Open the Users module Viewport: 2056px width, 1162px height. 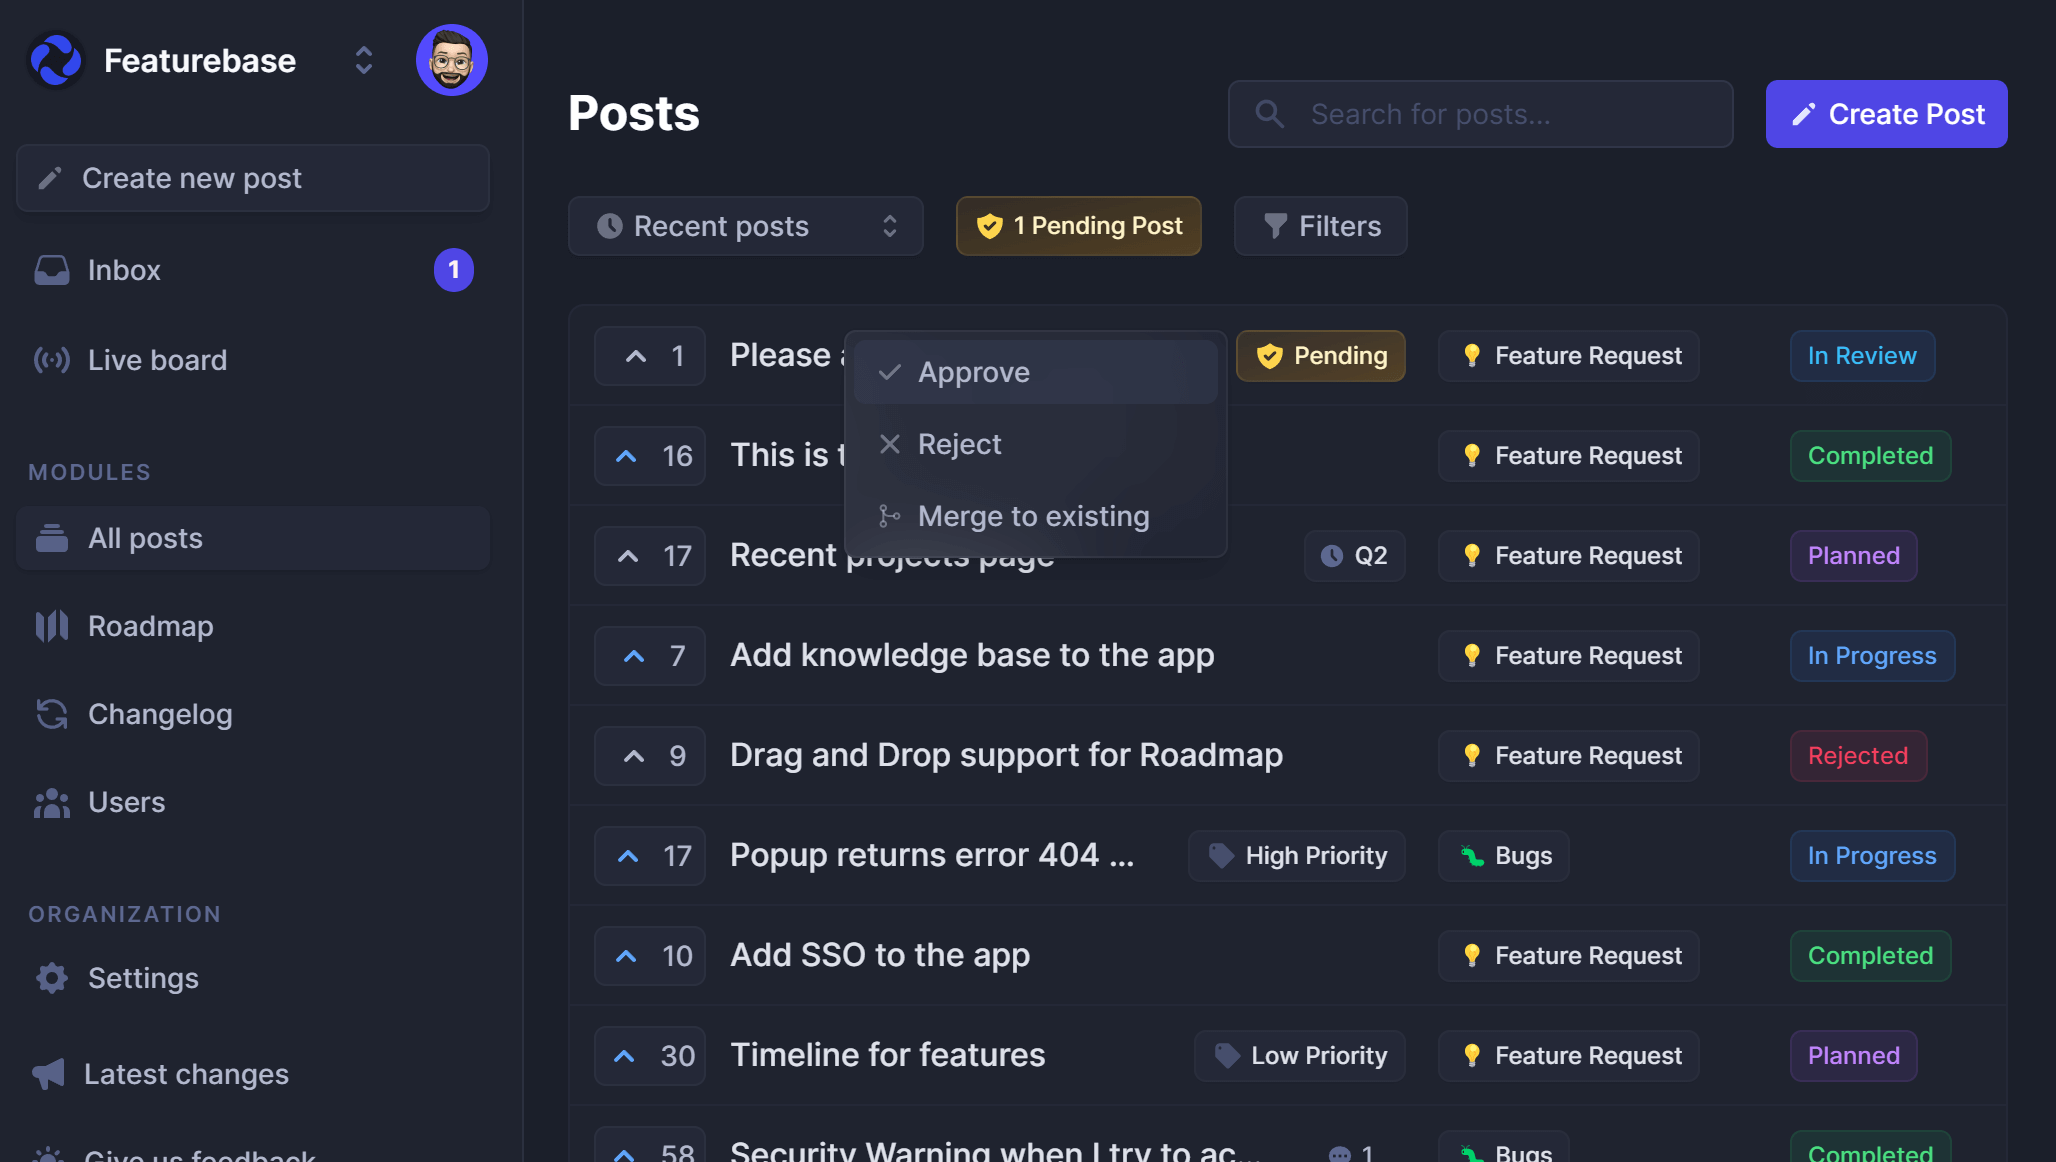[x=126, y=801]
